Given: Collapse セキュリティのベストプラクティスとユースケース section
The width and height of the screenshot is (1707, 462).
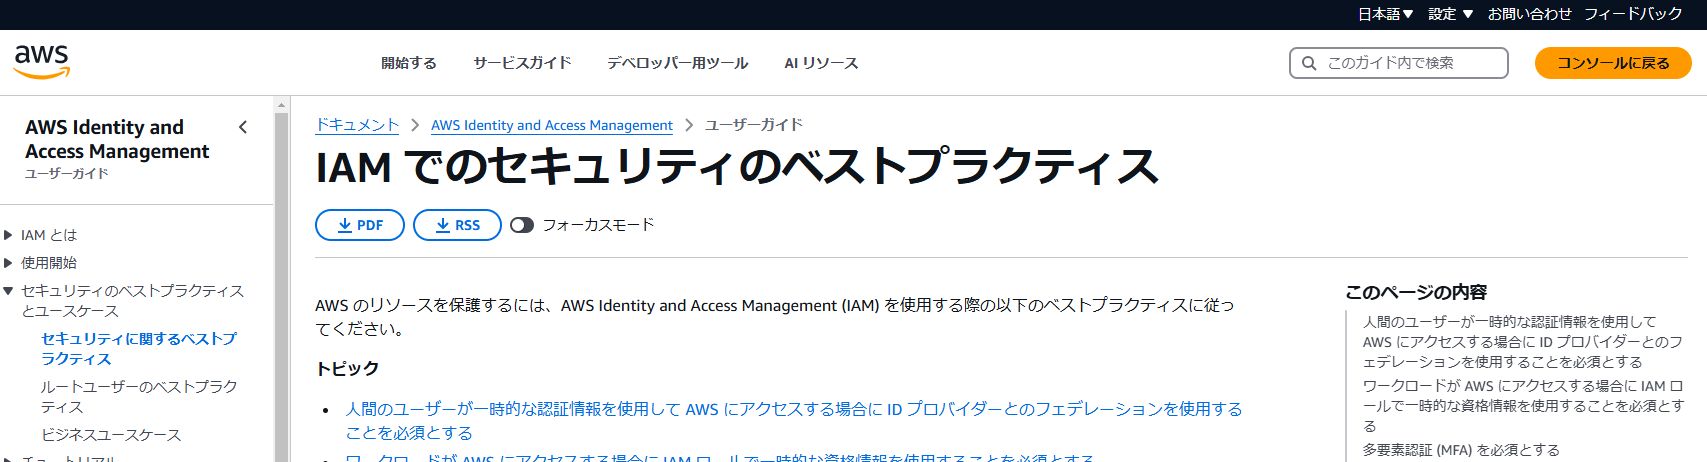Looking at the screenshot, I should (9, 291).
